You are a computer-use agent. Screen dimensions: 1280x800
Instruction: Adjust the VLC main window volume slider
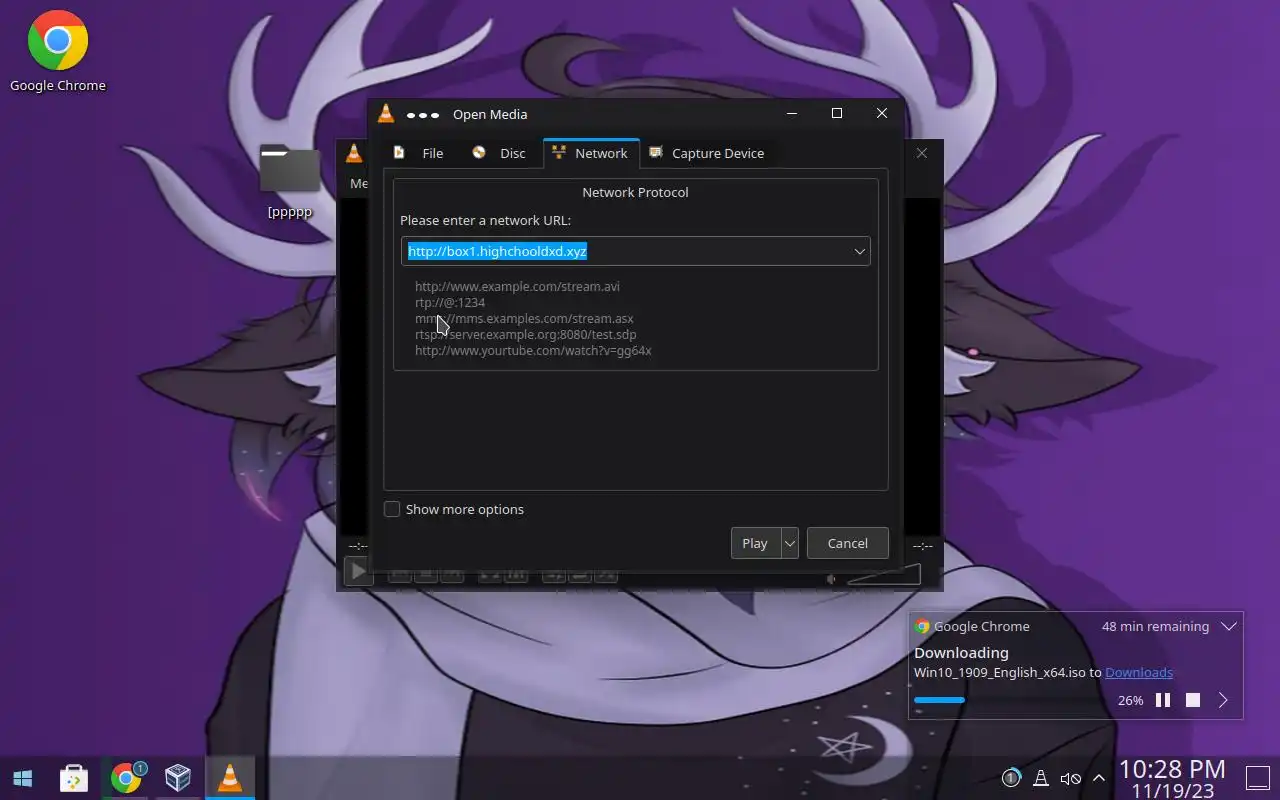883,575
